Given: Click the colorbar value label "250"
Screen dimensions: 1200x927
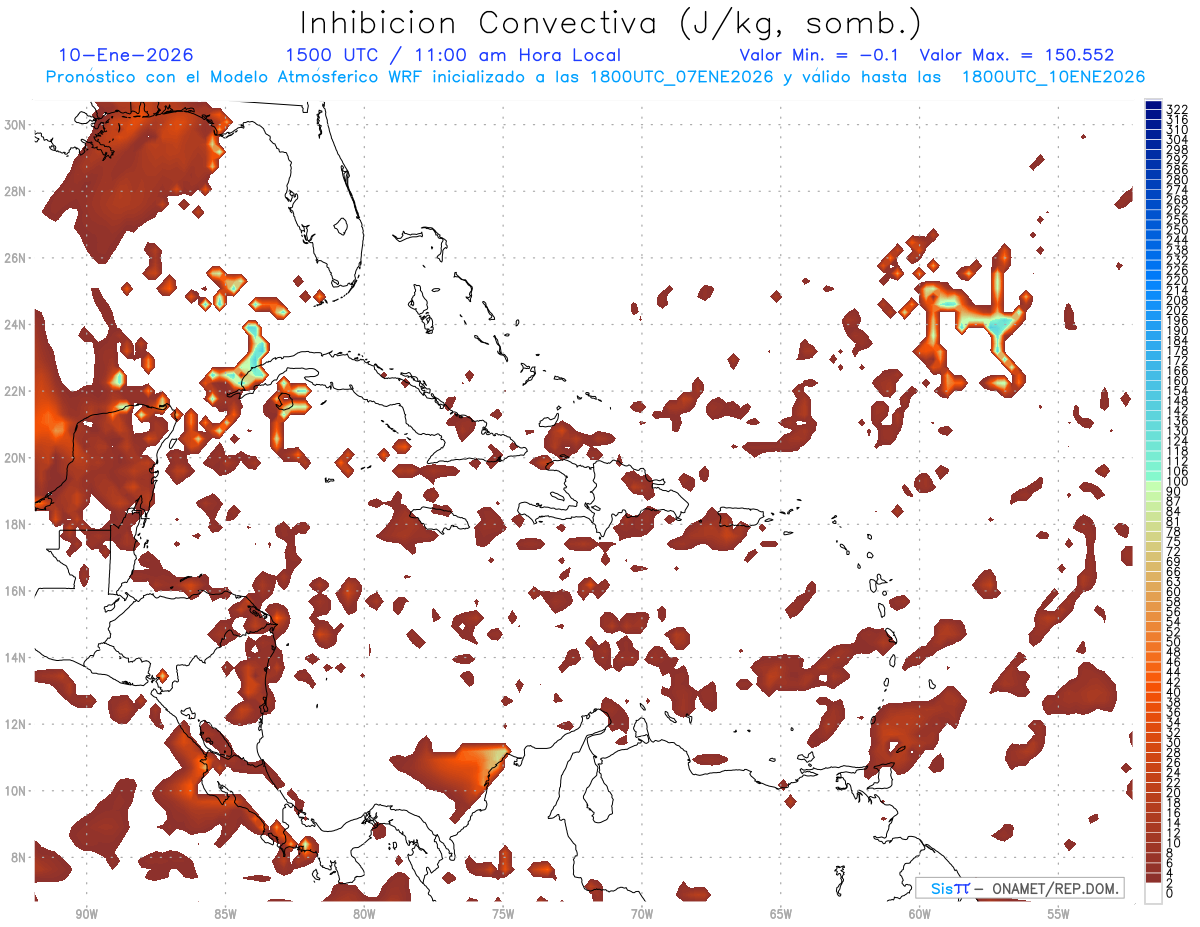Looking at the screenshot, I should [x=1177, y=231].
